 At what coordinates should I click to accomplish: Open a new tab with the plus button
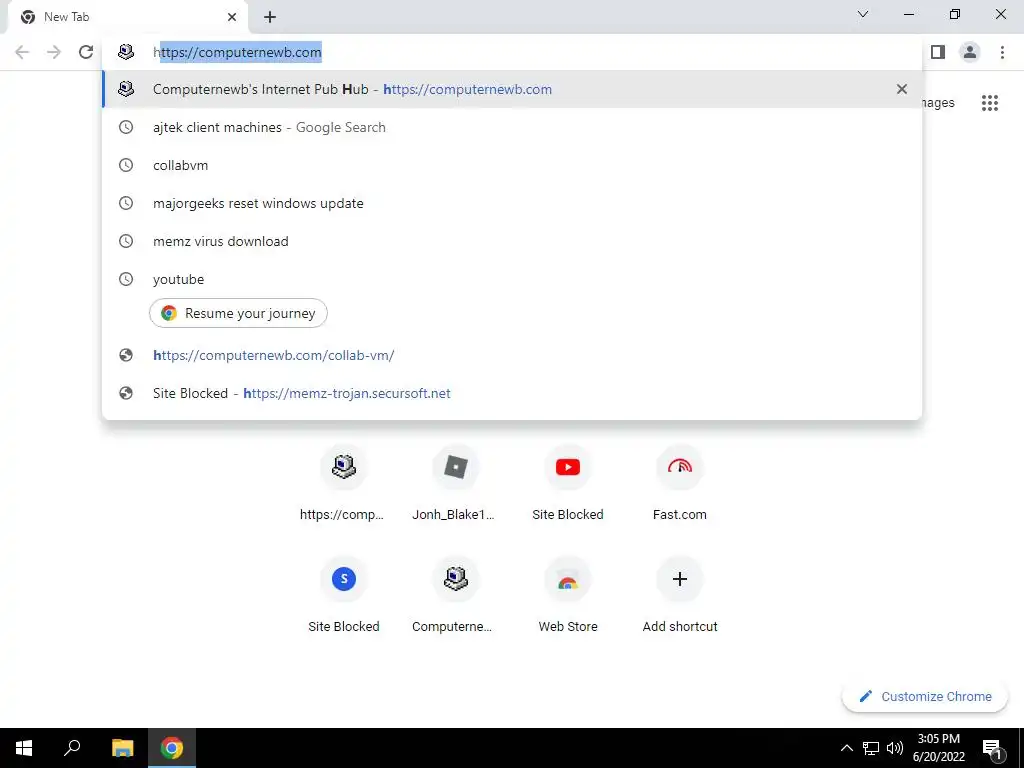point(270,17)
